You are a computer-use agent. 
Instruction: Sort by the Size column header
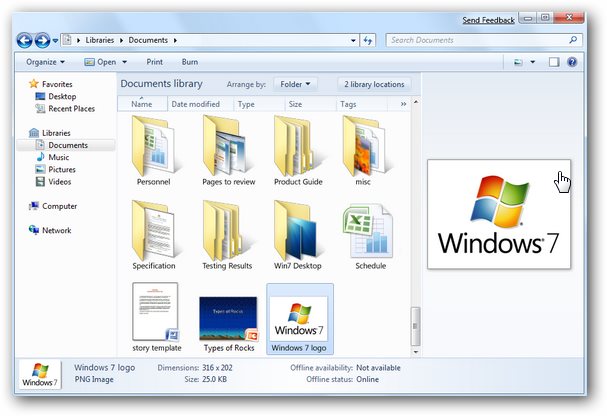coord(310,104)
